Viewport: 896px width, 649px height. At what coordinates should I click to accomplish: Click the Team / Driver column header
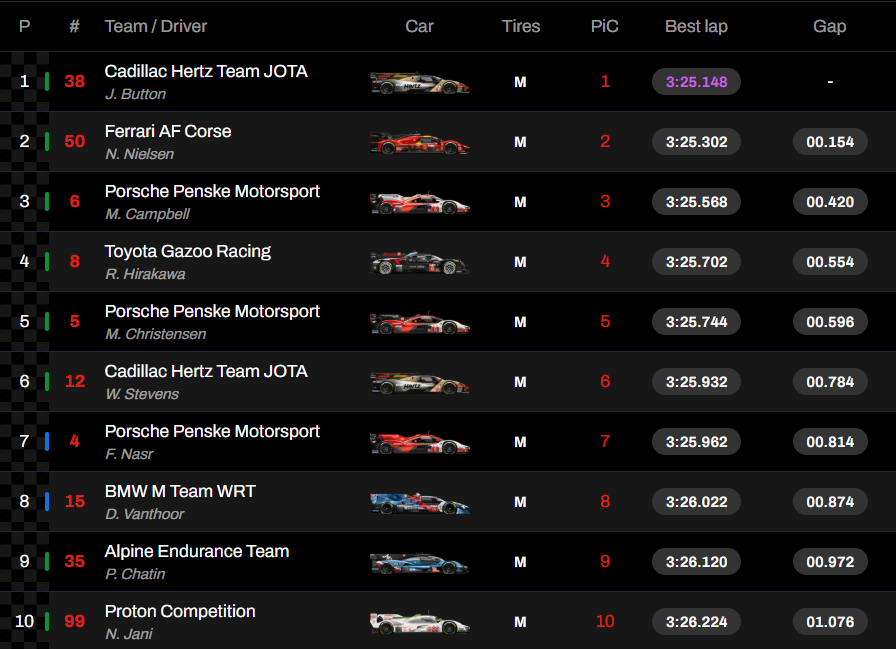click(155, 26)
